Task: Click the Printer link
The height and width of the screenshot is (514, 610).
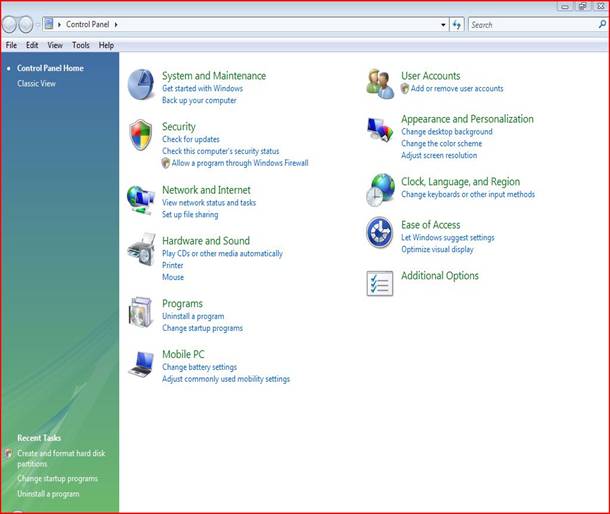Action: (x=172, y=265)
